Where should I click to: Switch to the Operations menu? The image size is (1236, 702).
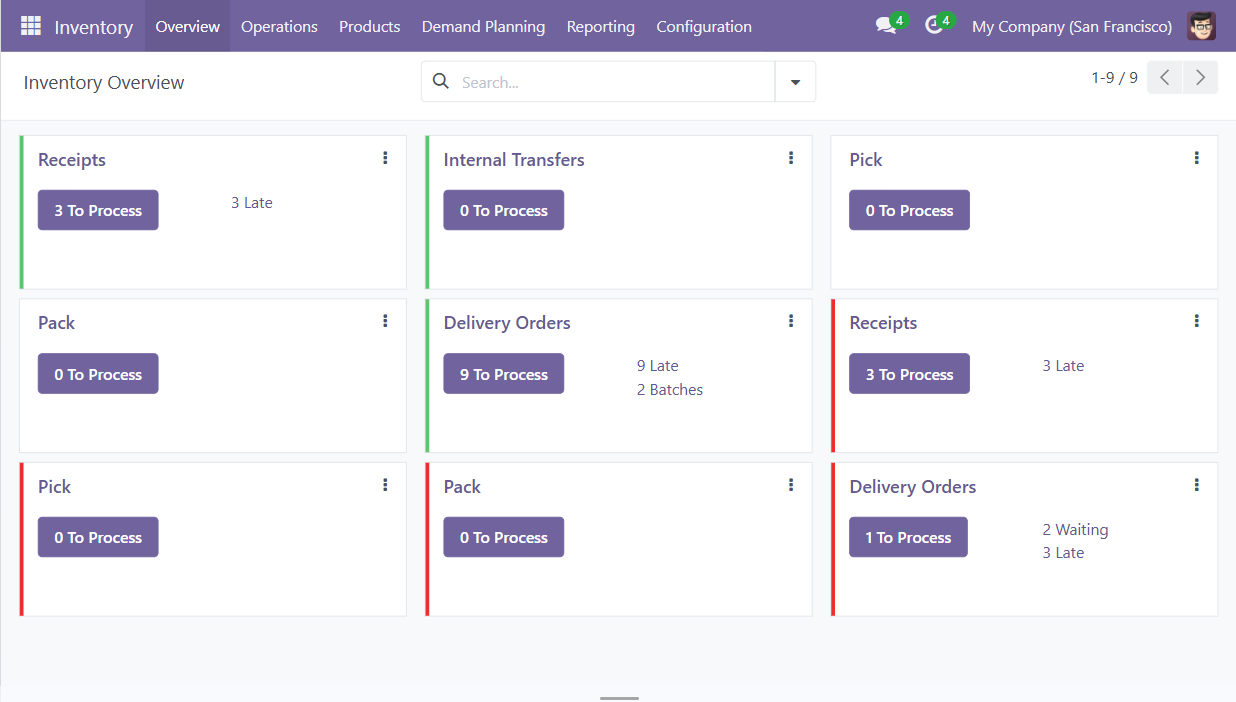[279, 26]
